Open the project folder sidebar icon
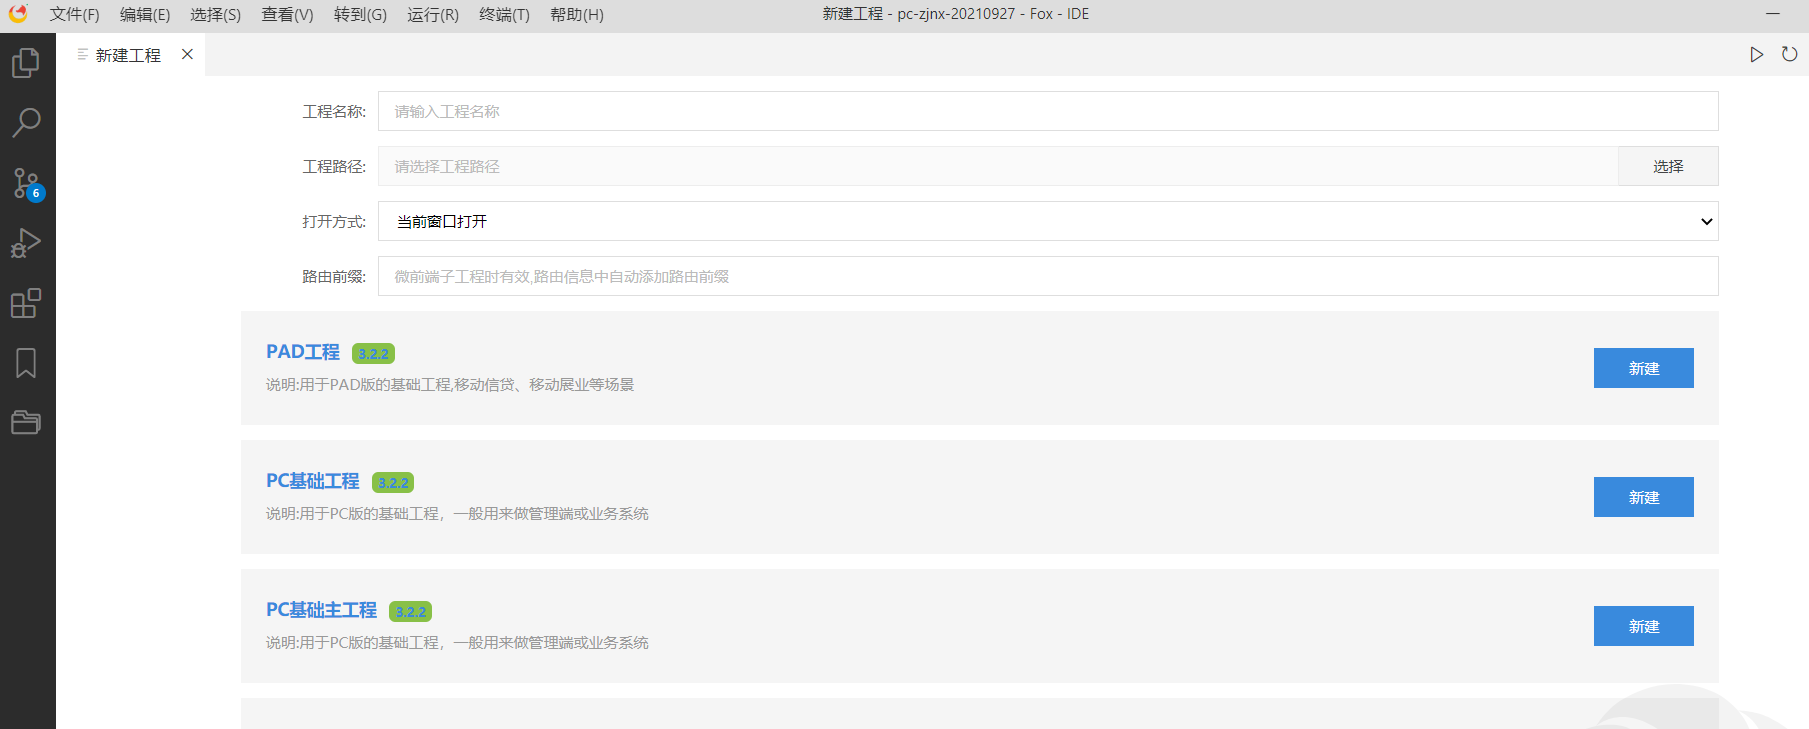This screenshot has width=1809, height=729. (x=26, y=422)
